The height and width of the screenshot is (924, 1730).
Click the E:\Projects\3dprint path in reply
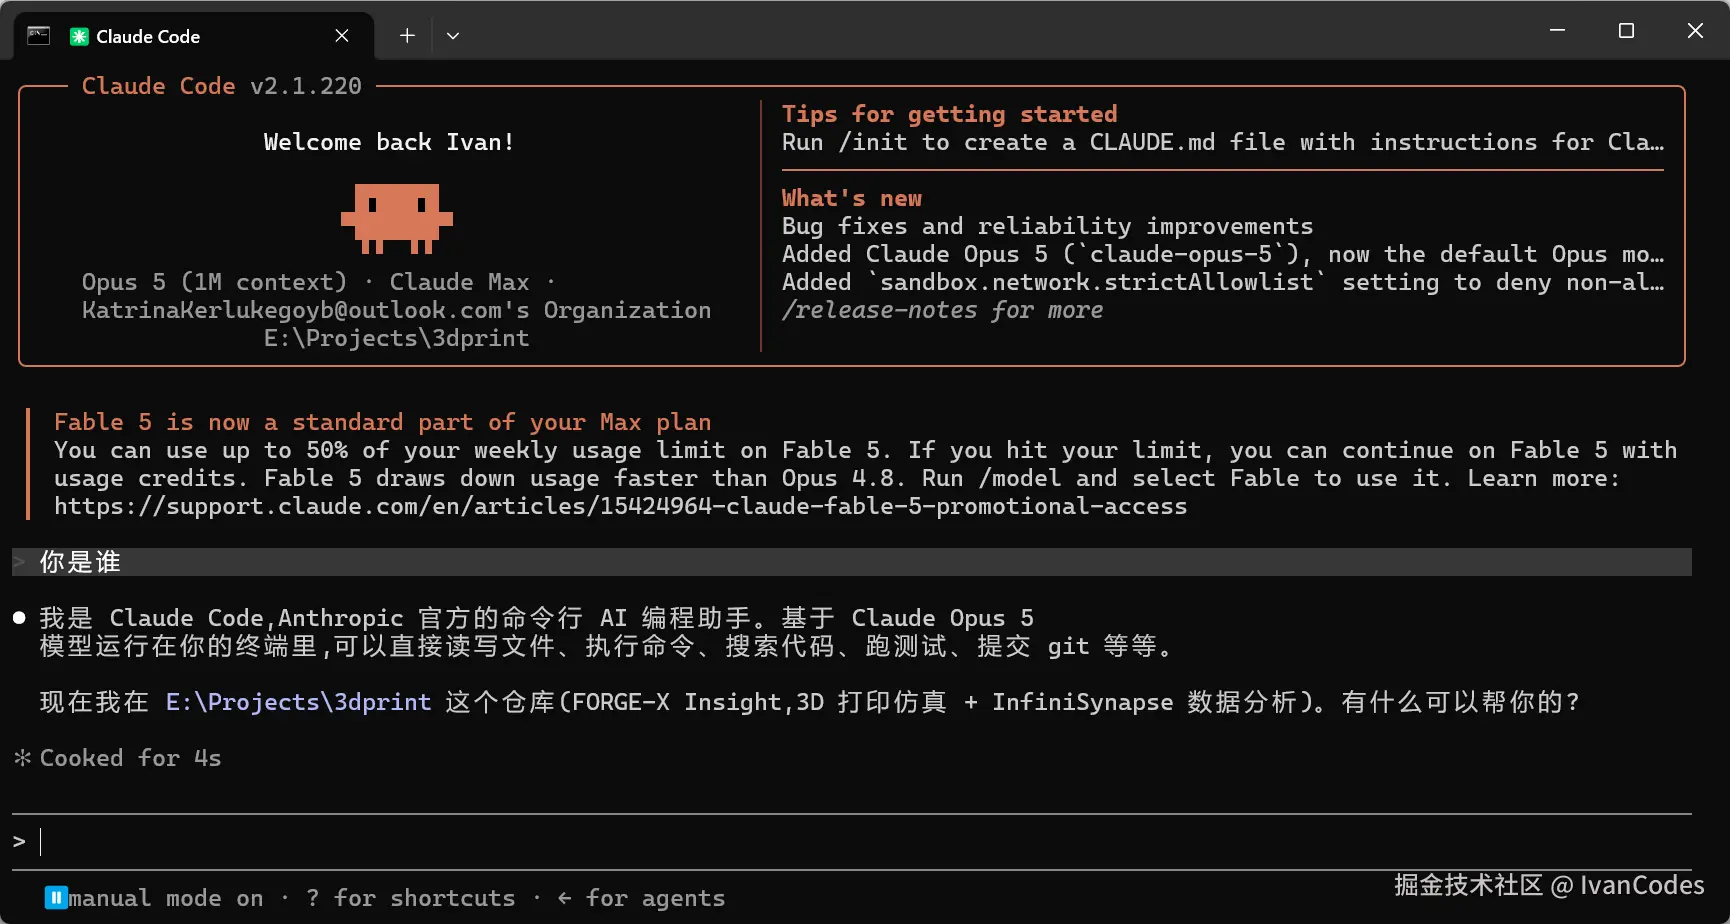point(298,702)
